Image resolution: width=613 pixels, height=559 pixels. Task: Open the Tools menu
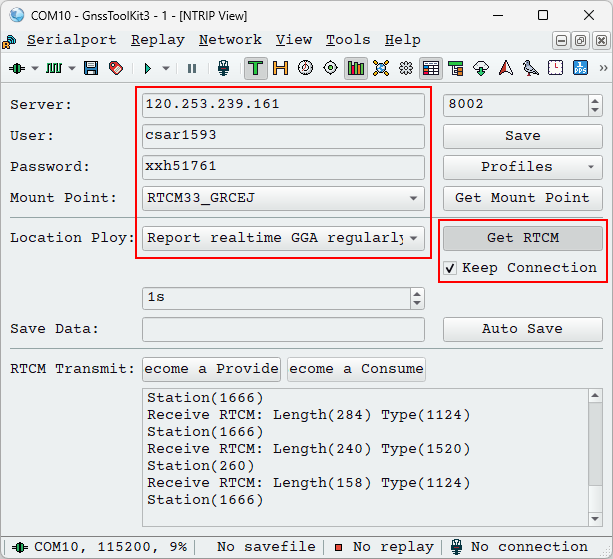[348, 40]
